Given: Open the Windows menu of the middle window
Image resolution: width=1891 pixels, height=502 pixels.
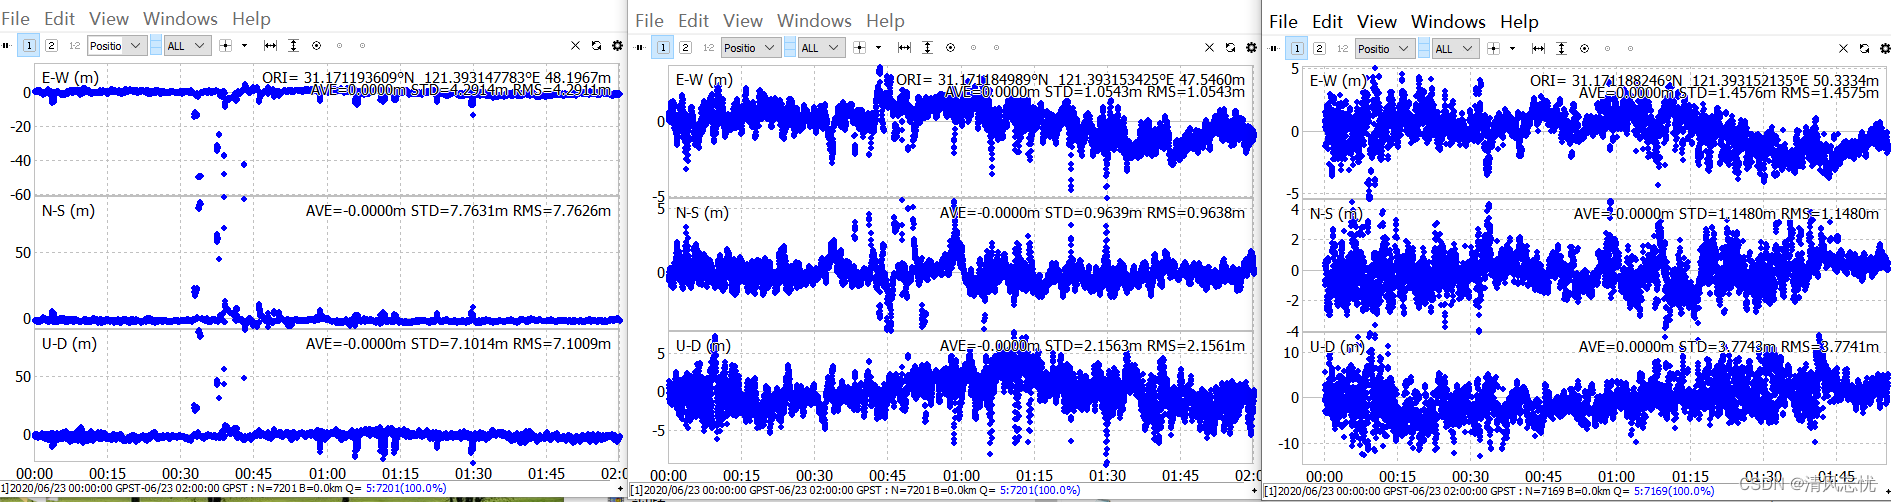Looking at the screenshot, I should click(814, 21).
